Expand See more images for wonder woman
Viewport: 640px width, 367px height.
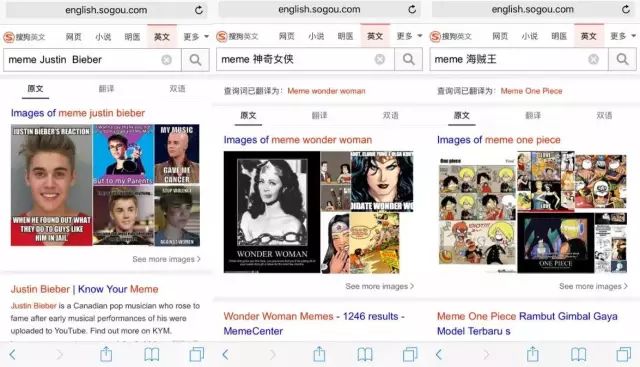[380, 286]
